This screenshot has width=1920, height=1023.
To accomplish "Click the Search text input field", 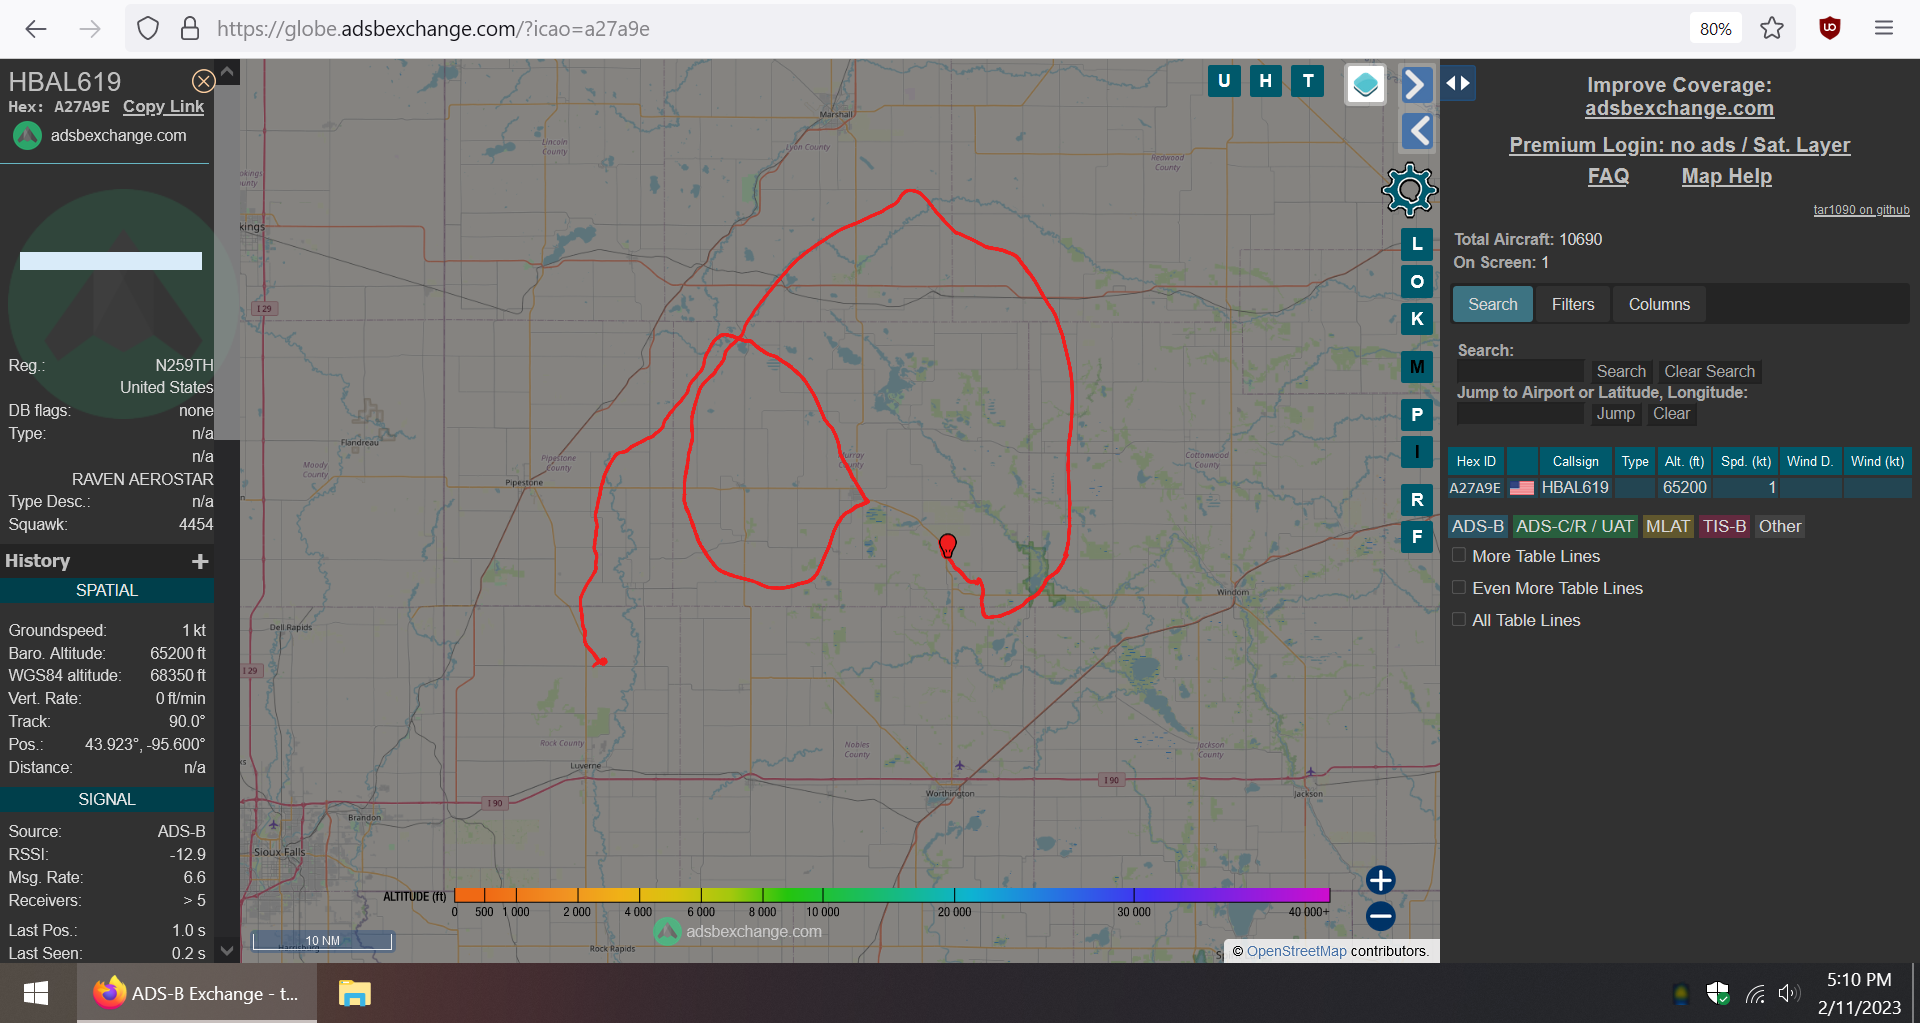I will coord(1520,372).
